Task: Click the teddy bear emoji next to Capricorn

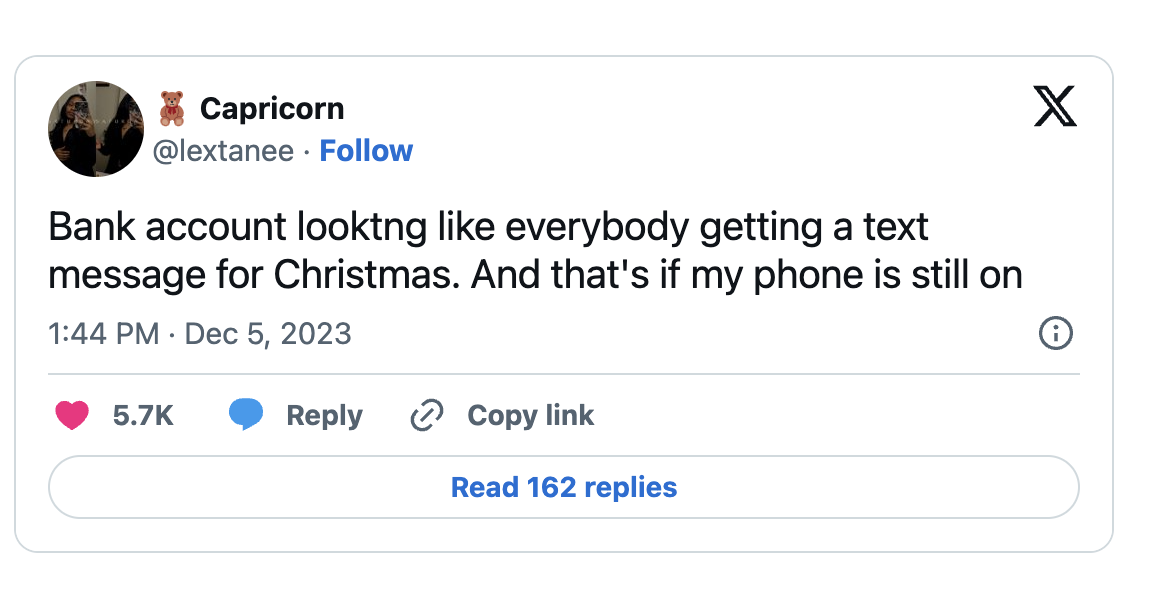Action: point(172,108)
